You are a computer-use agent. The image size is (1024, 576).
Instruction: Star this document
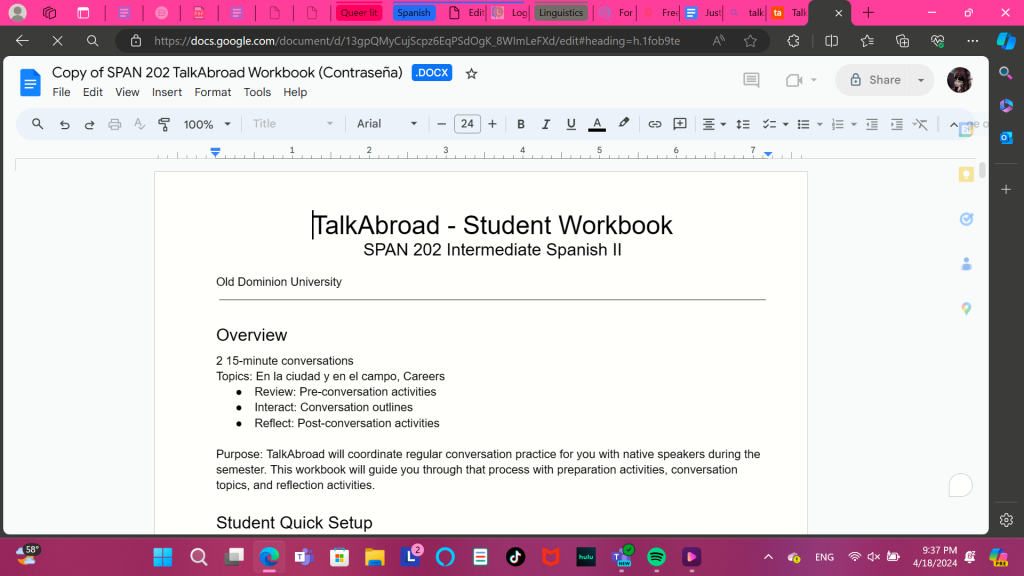point(471,73)
